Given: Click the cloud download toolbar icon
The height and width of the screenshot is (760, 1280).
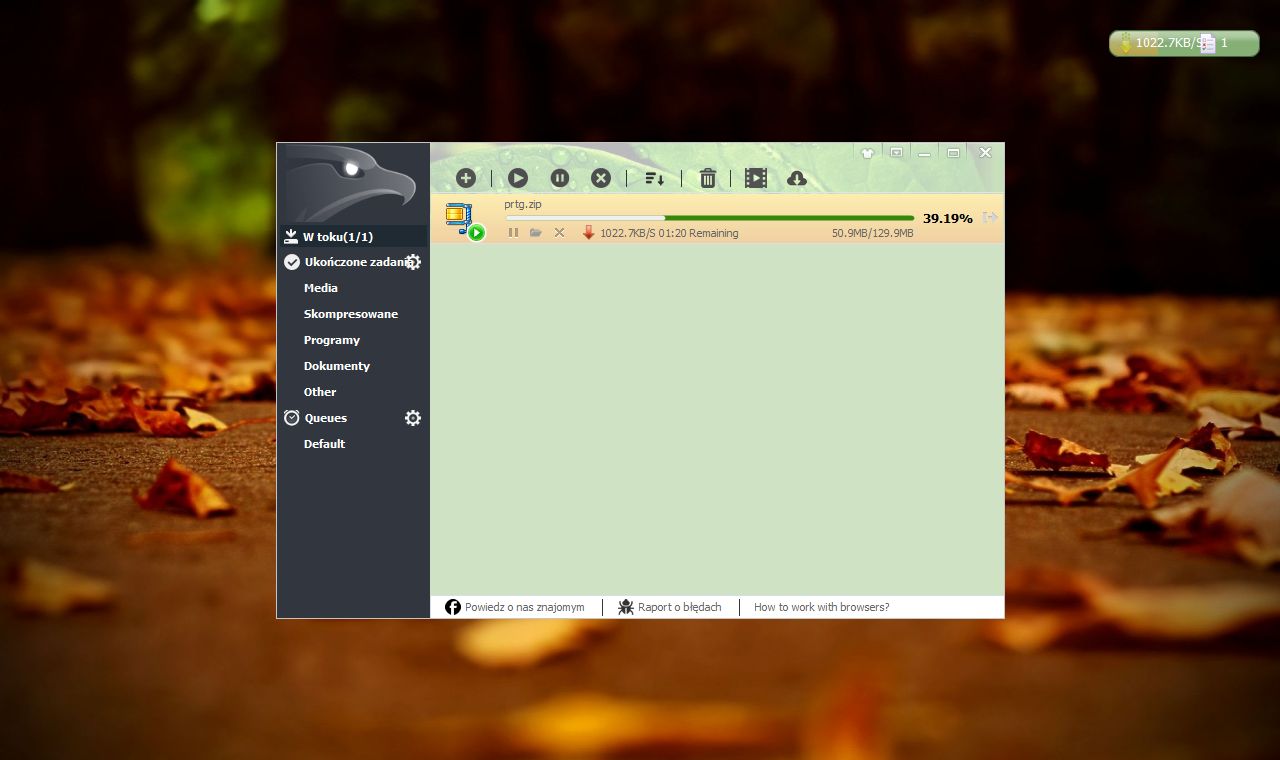Looking at the screenshot, I should [797, 178].
